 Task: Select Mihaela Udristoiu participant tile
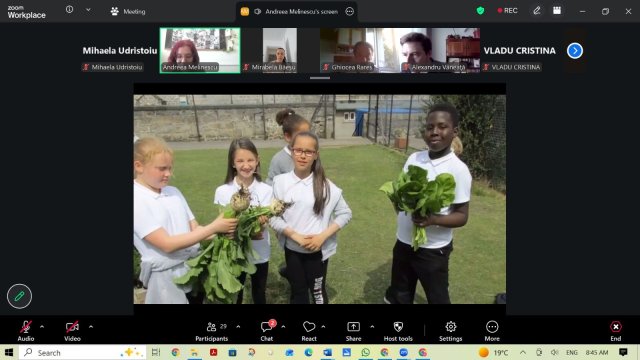pos(120,51)
